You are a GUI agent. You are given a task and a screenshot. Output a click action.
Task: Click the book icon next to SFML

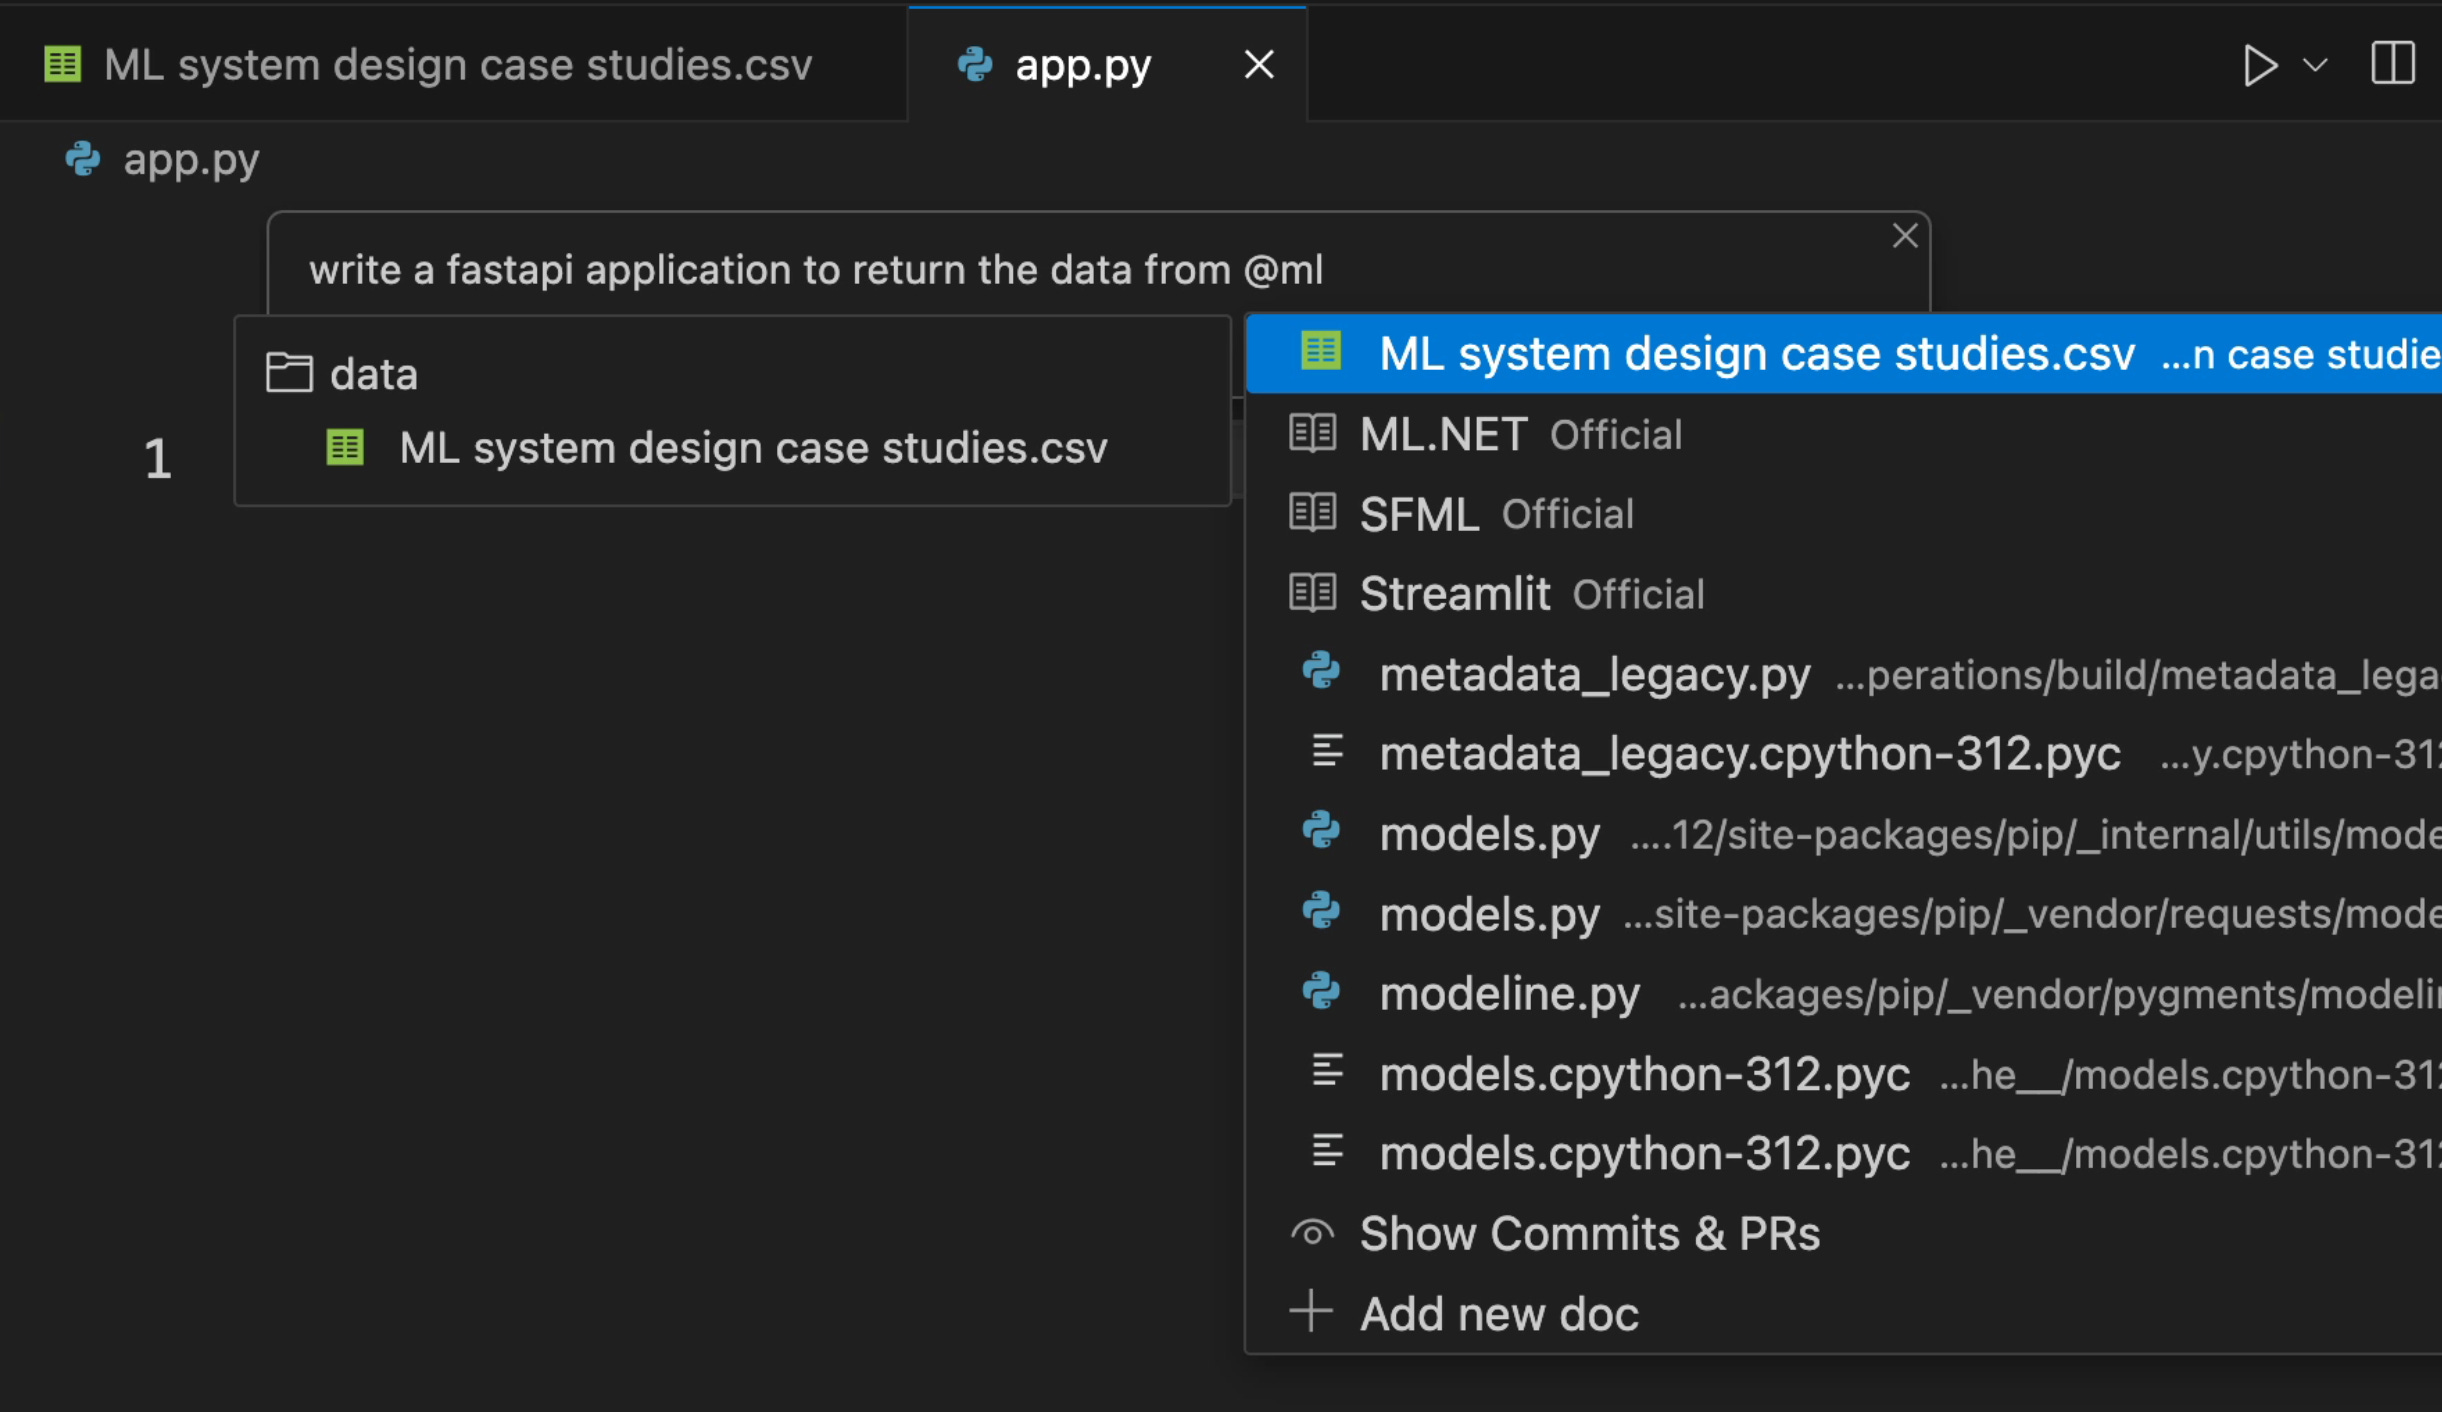(x=1312, y=512)
